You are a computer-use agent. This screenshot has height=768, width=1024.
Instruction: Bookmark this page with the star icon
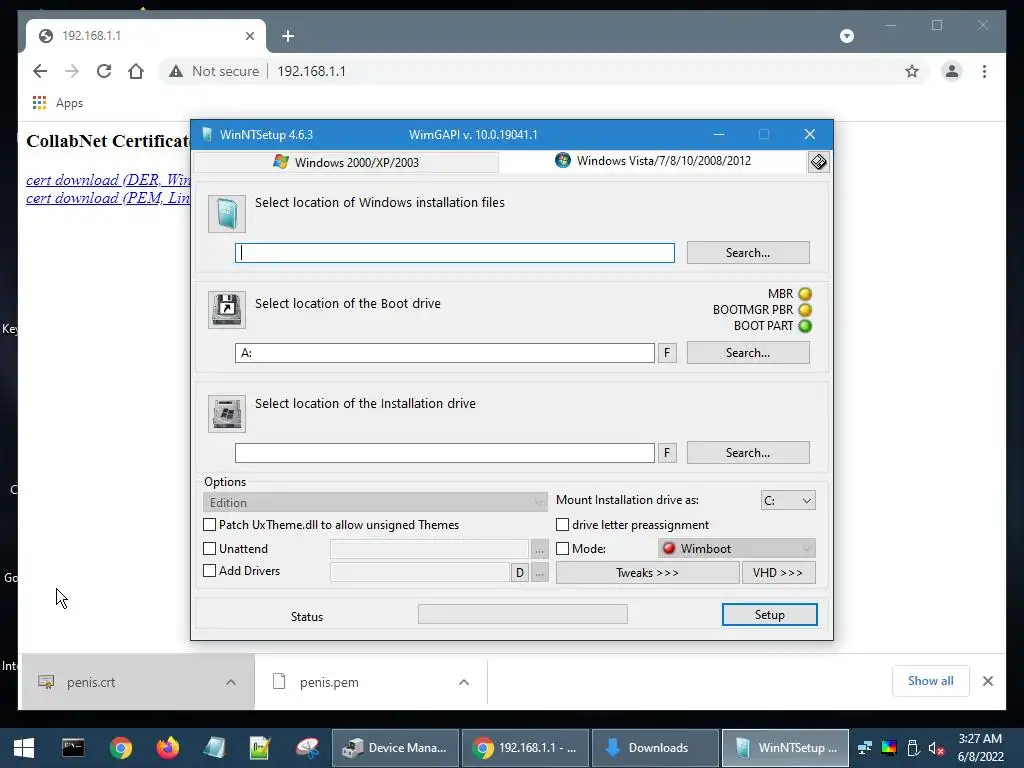[x=912, y=71]
